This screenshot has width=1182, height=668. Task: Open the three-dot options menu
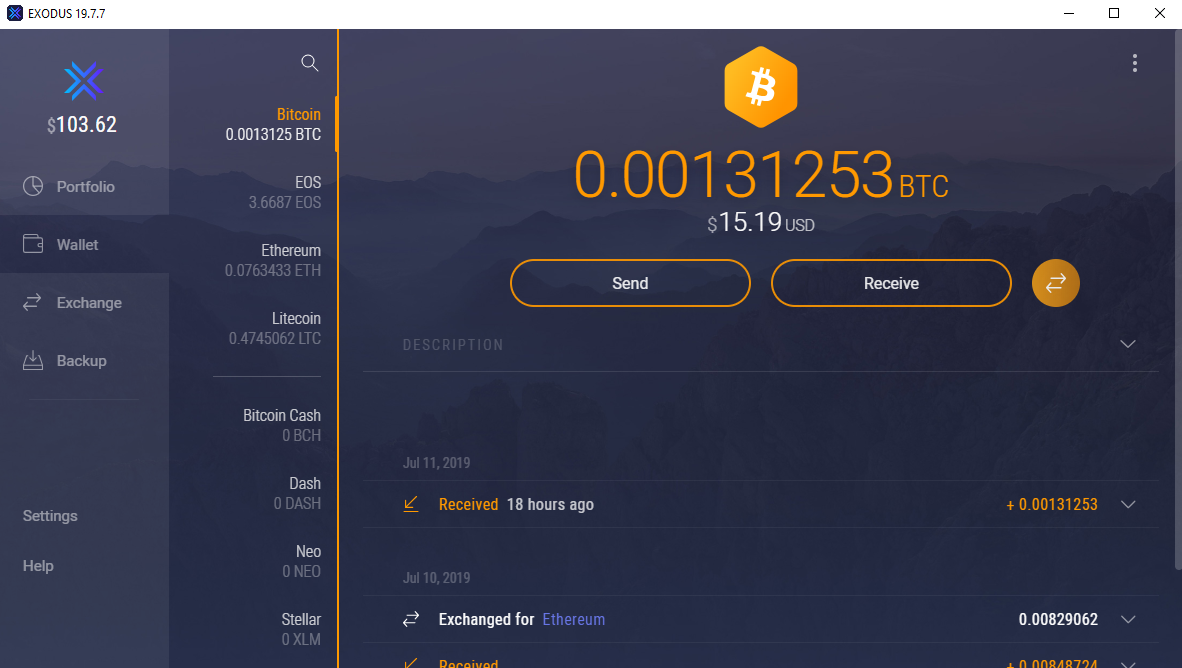1135,63
